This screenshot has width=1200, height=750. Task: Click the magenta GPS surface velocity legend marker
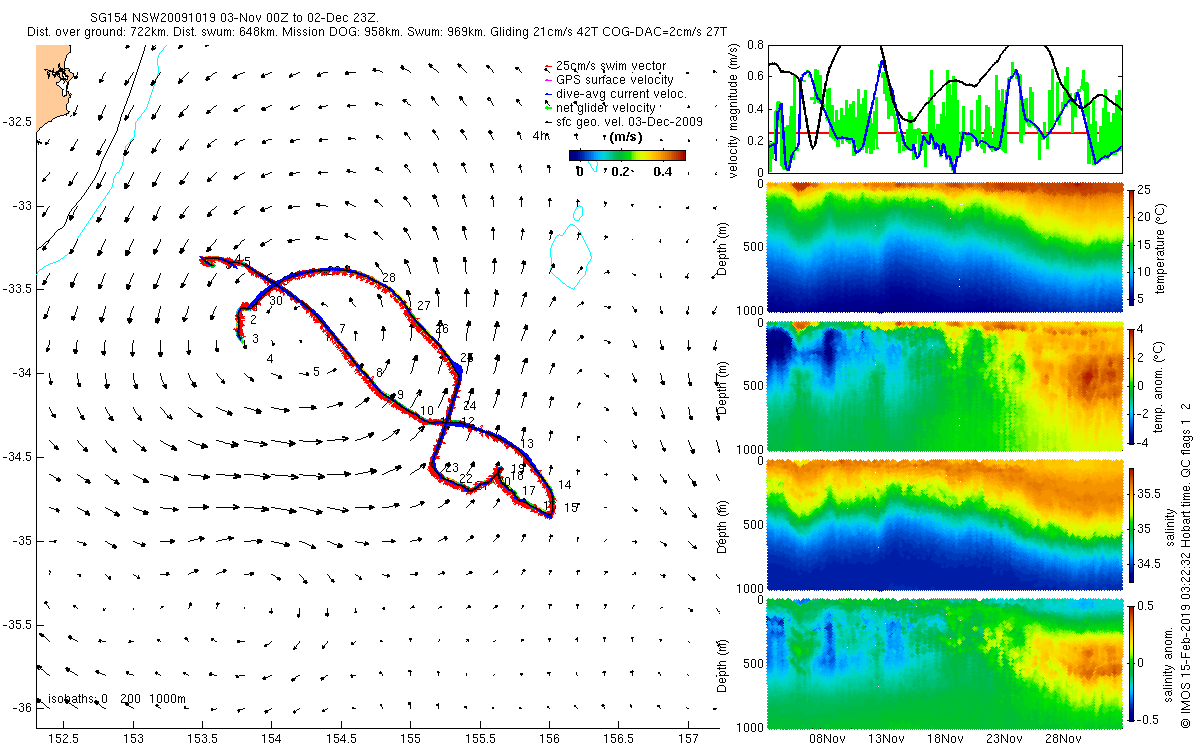tap(549, 80)
